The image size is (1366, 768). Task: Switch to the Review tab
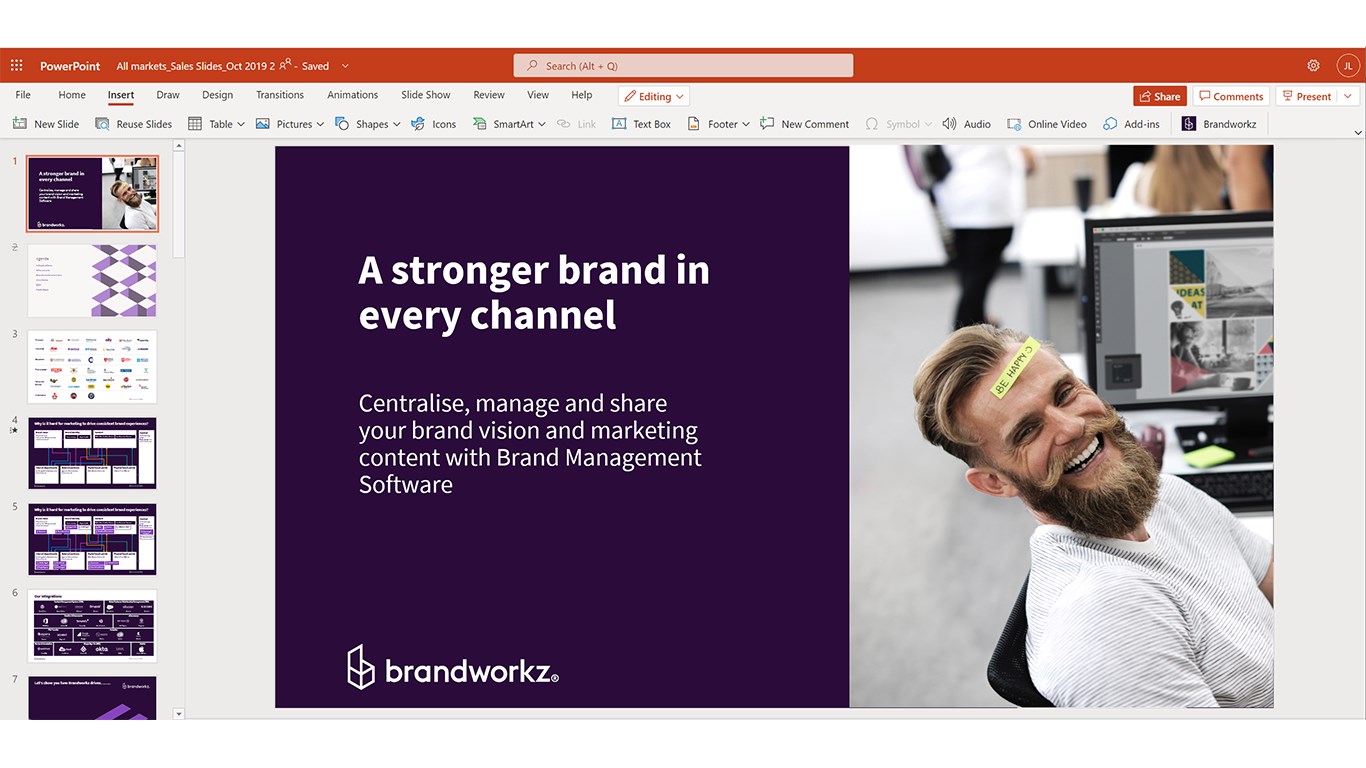(x=489, y=95)
